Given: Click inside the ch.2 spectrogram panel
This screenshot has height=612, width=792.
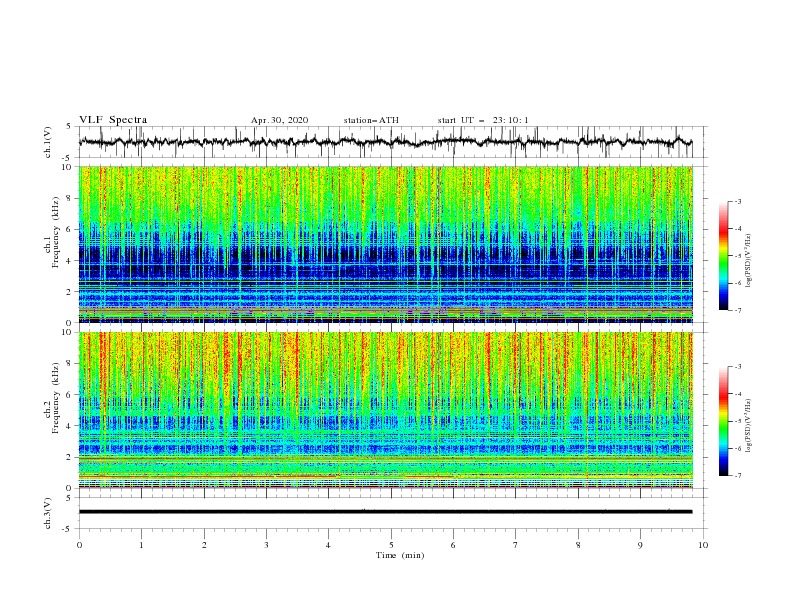Looking at the screenshot, I should tap(385, 410).
